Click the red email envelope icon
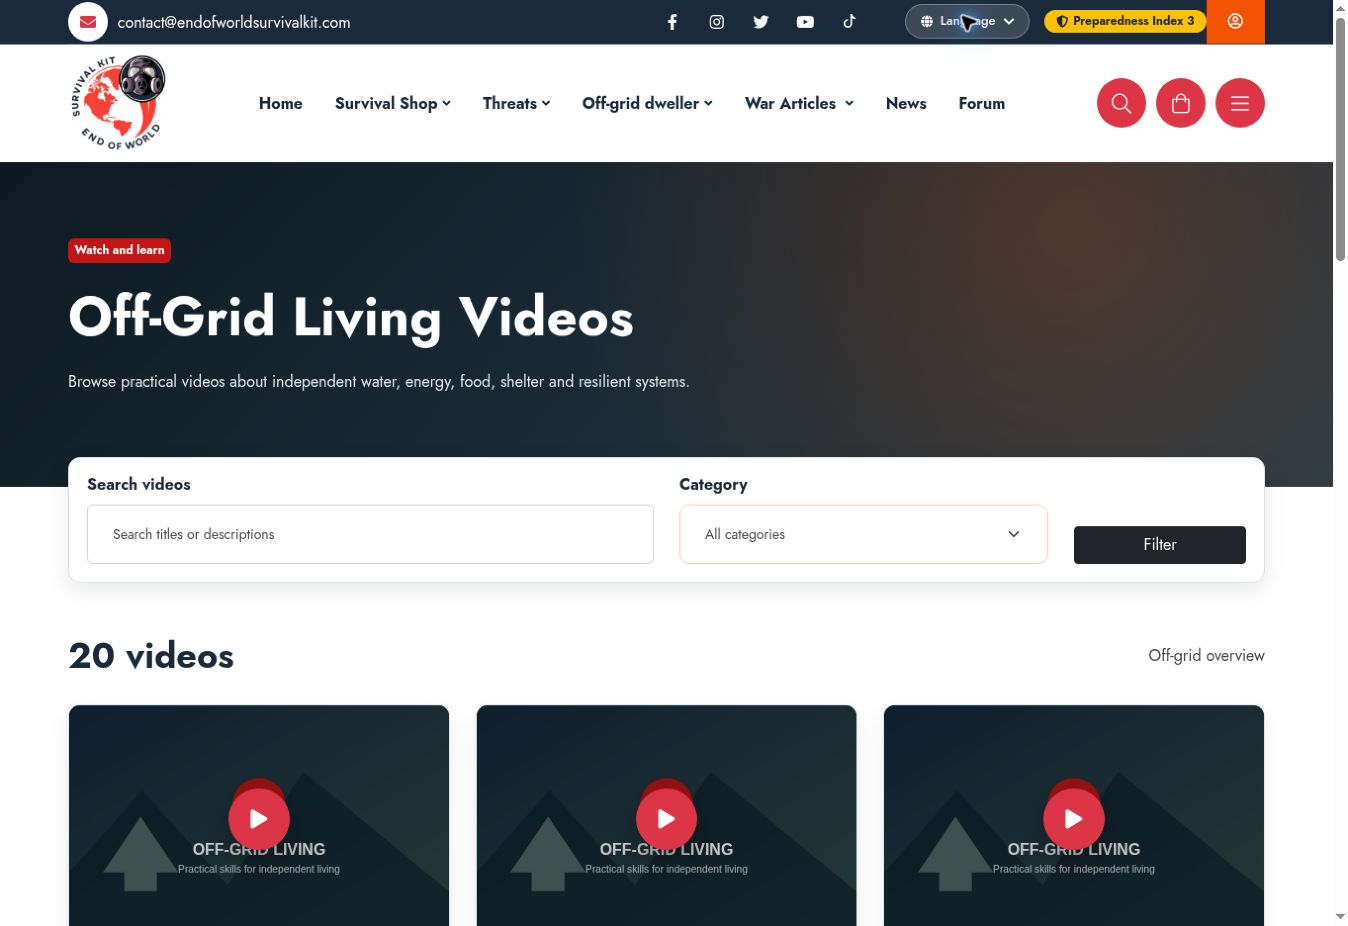This screenshot has height=926, width=1348. click(88, 22)
